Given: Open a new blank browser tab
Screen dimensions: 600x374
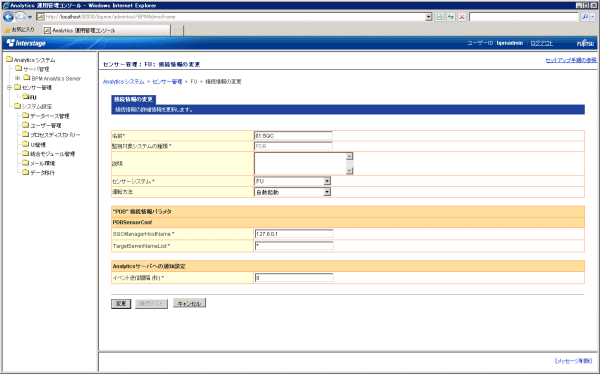Looking at the screenshot, I should point(176,30).
